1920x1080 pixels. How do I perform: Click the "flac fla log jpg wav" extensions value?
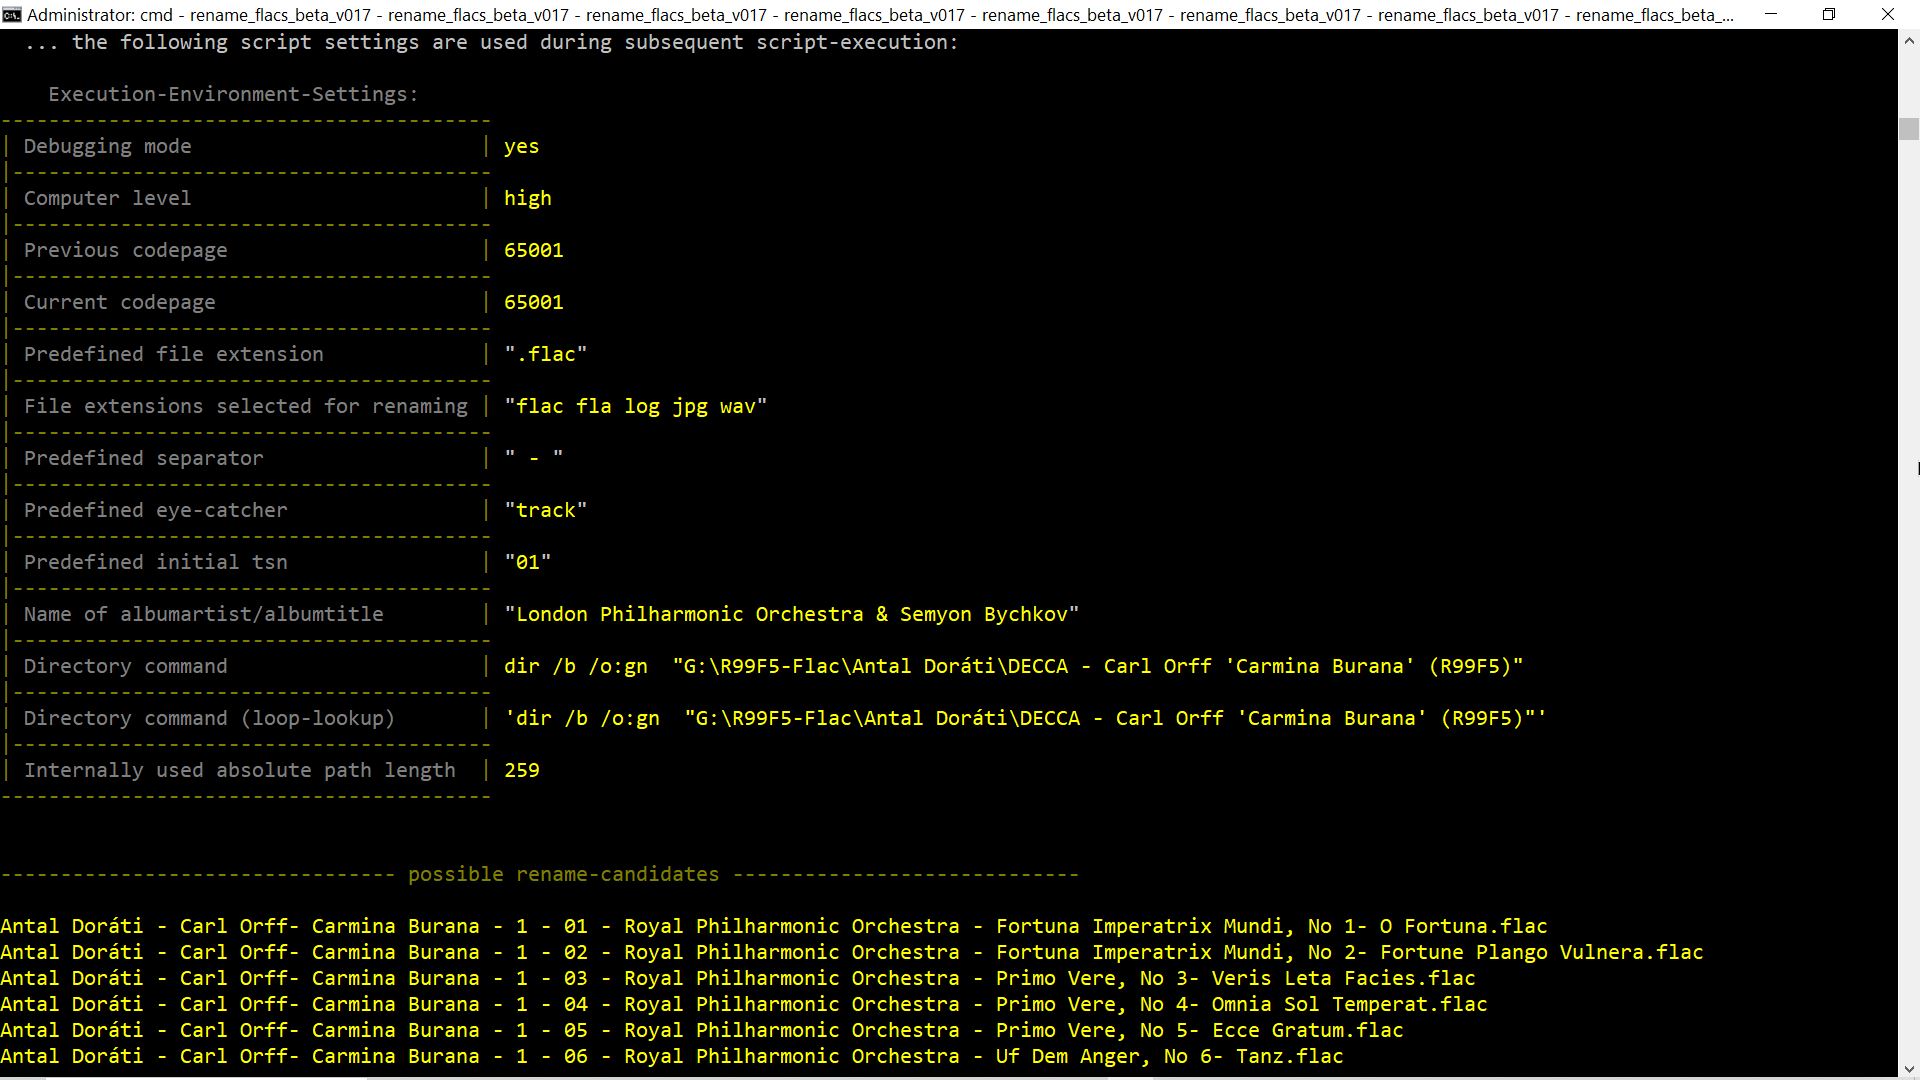coord(635,407)
